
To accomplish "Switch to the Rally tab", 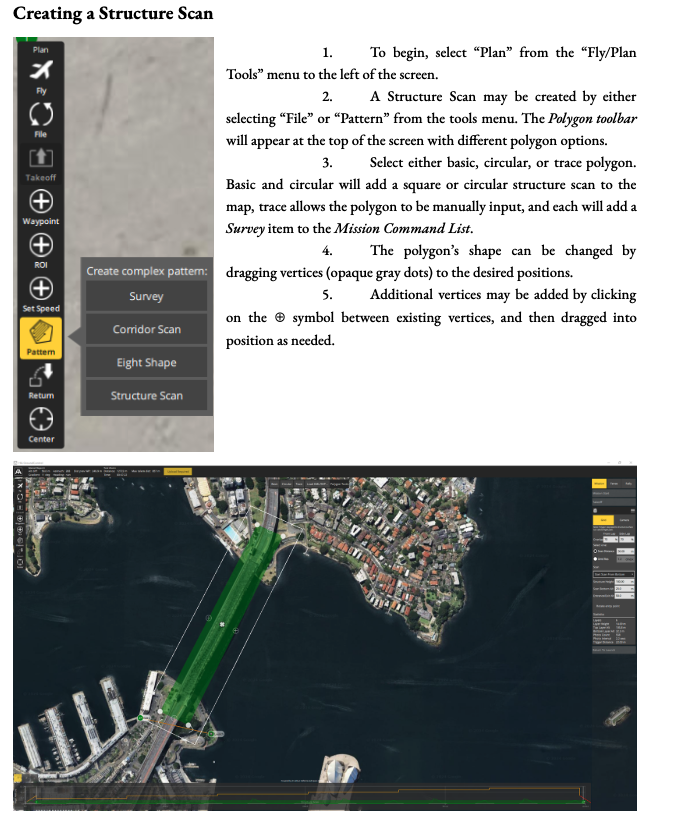I will coord(629,483).
